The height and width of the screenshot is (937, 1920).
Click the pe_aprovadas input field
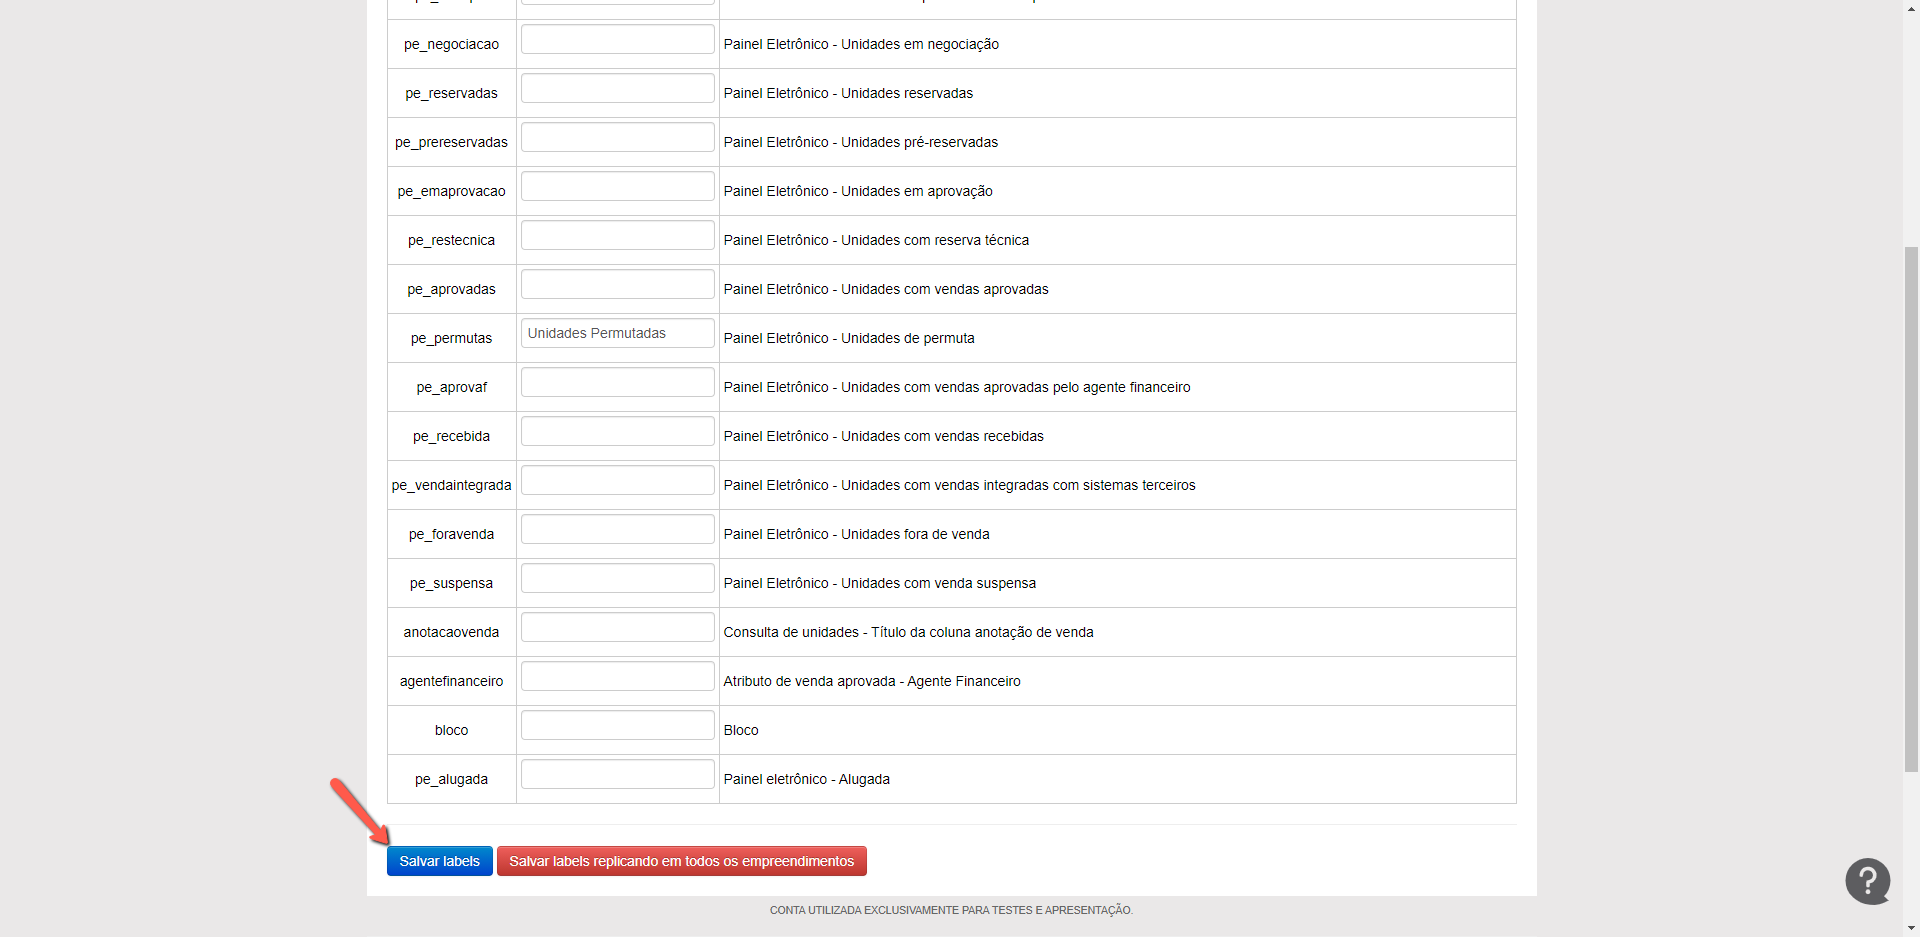617,285
